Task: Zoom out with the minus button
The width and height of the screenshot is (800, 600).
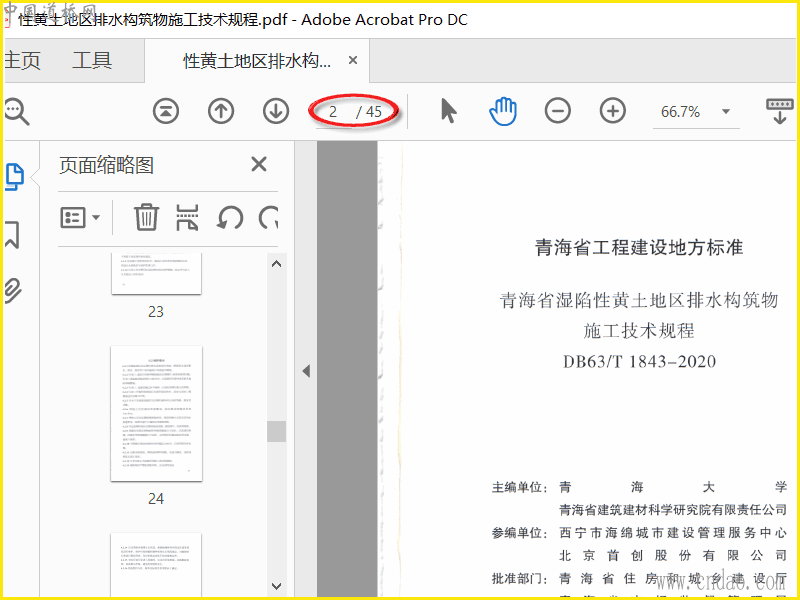Action: click(558, 111)
